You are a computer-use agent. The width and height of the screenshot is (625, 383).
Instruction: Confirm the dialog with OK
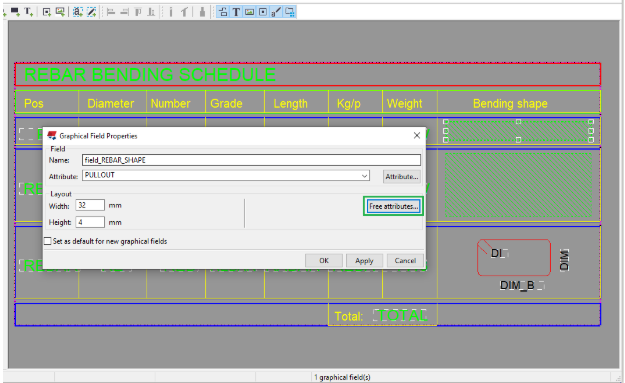pyautogui.click(x=324, y=261)
